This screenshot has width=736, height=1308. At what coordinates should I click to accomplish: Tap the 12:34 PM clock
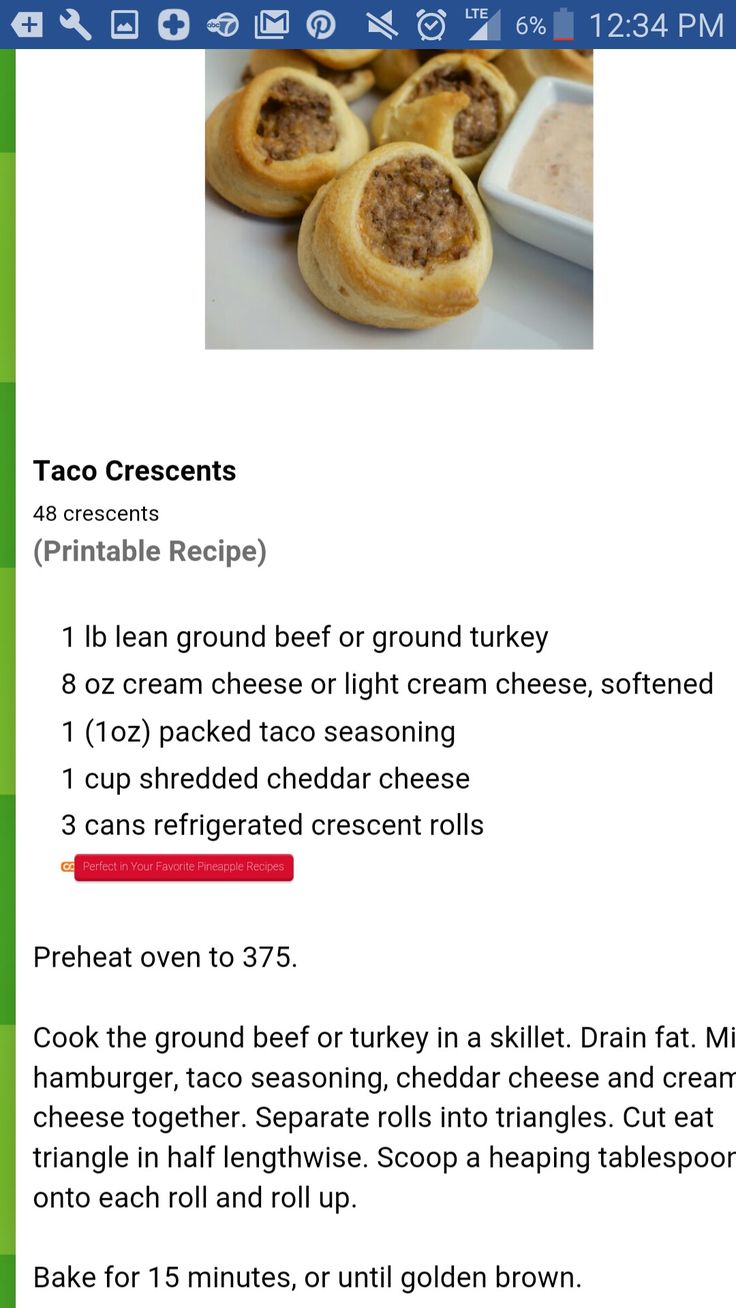point(656,25)
